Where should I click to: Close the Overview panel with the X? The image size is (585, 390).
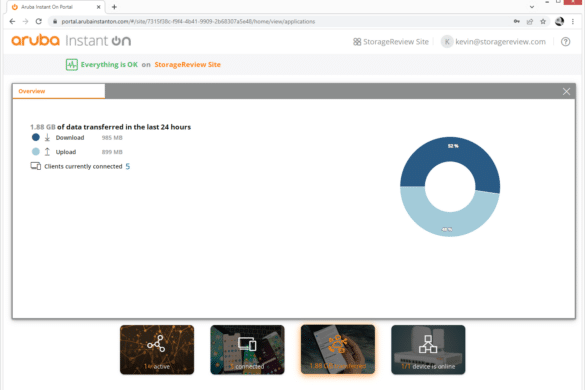tap(566, 91)
